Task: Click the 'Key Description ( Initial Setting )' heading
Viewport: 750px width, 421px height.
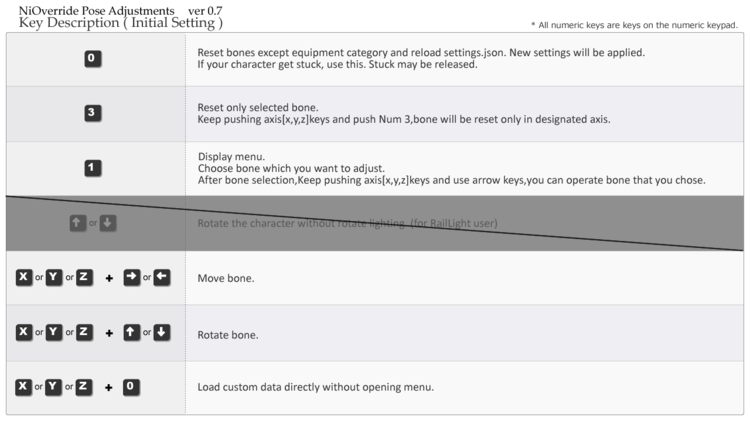Action: [x=121, y=23]
